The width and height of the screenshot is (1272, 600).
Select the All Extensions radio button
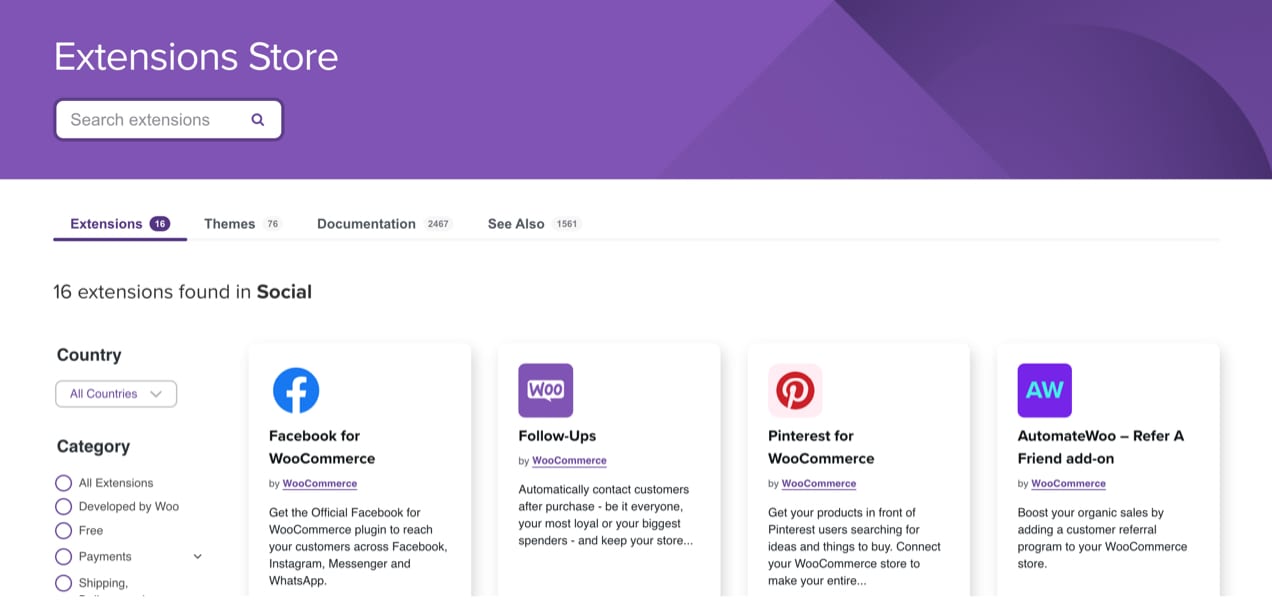coord(63,482)
